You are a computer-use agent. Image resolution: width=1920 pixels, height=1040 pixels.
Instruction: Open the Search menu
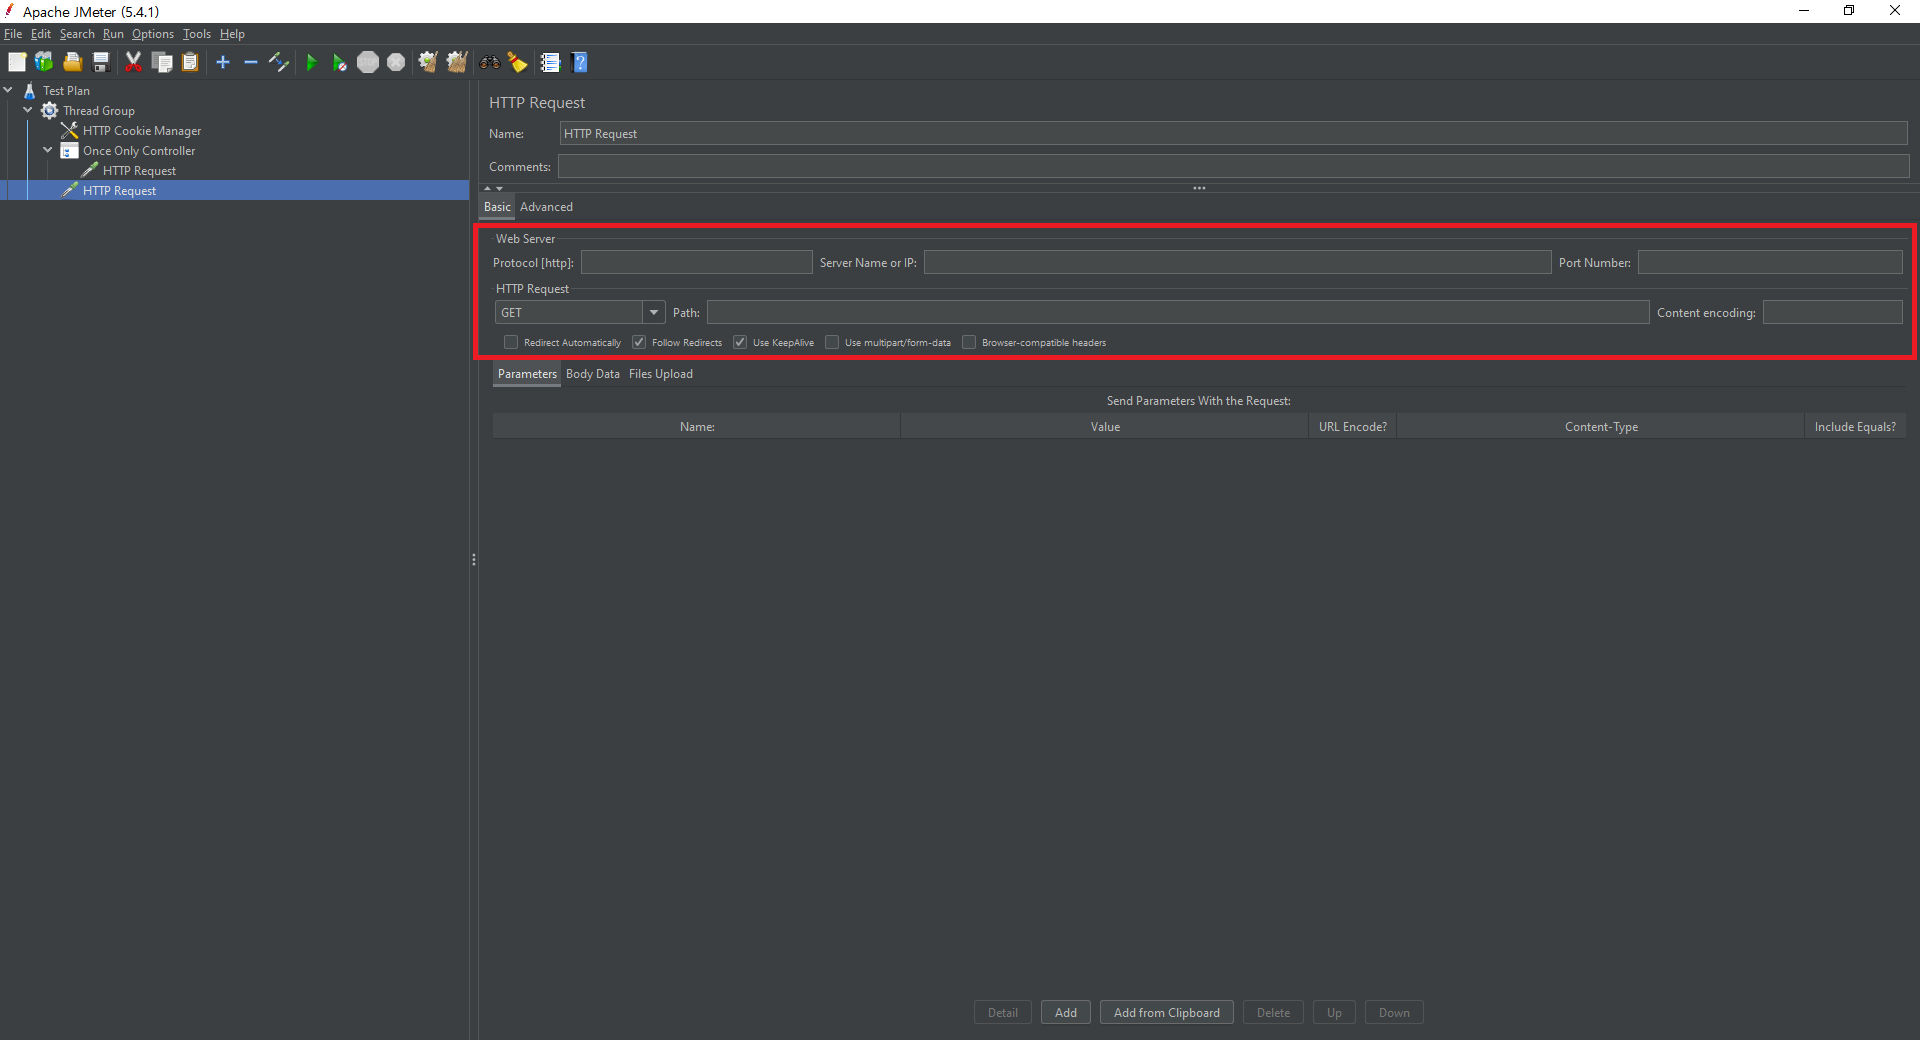tap(77, 34)
